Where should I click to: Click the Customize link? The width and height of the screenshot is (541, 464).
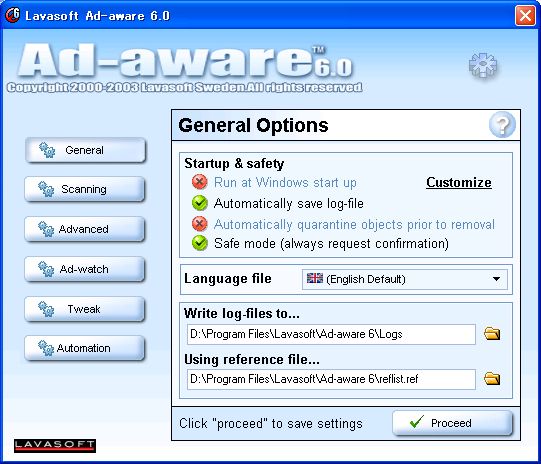(x=459, y=182)
